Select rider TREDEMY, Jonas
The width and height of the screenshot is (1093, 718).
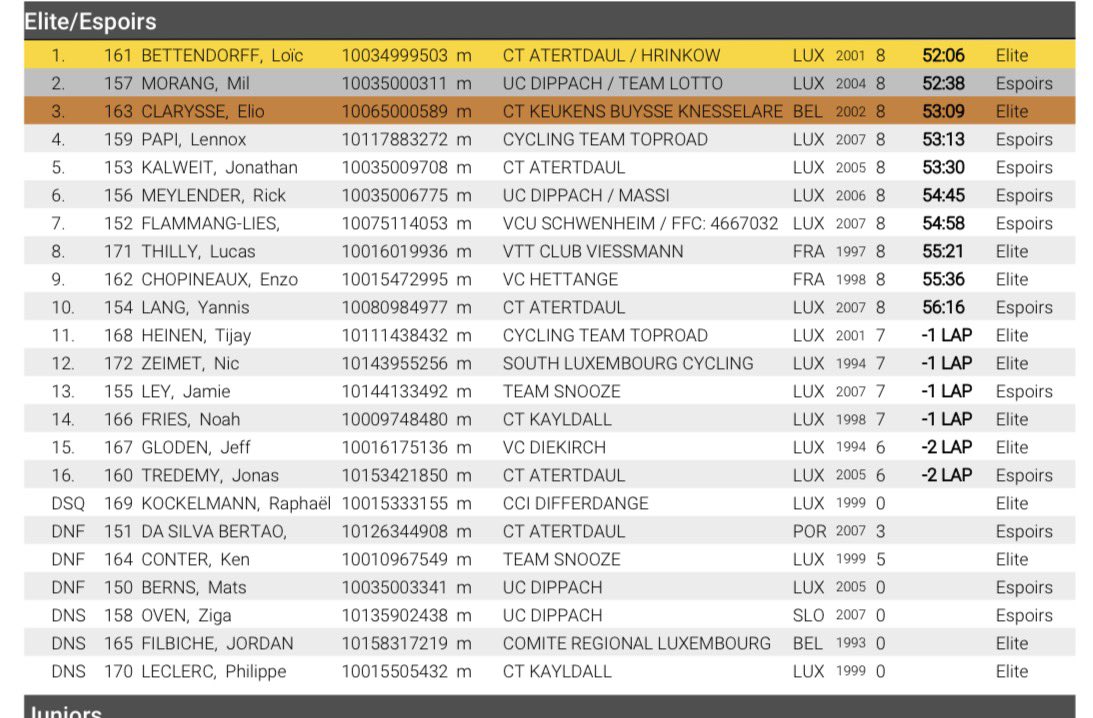pos(210,475)
